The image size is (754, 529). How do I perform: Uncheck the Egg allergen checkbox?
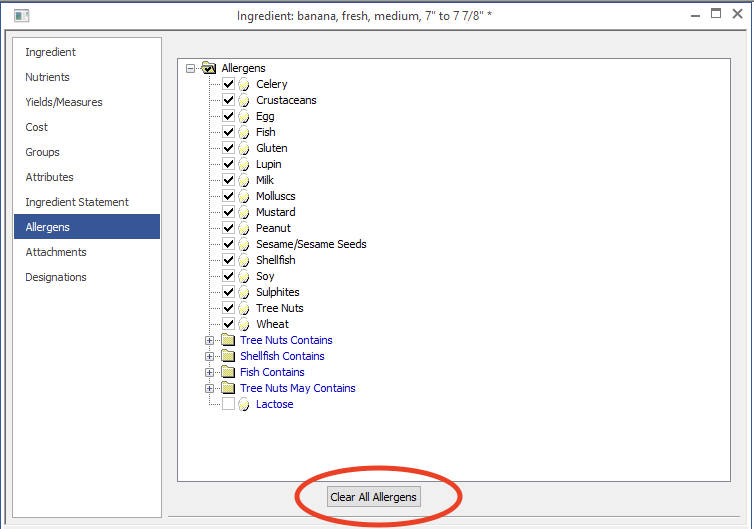coord(228,116)
